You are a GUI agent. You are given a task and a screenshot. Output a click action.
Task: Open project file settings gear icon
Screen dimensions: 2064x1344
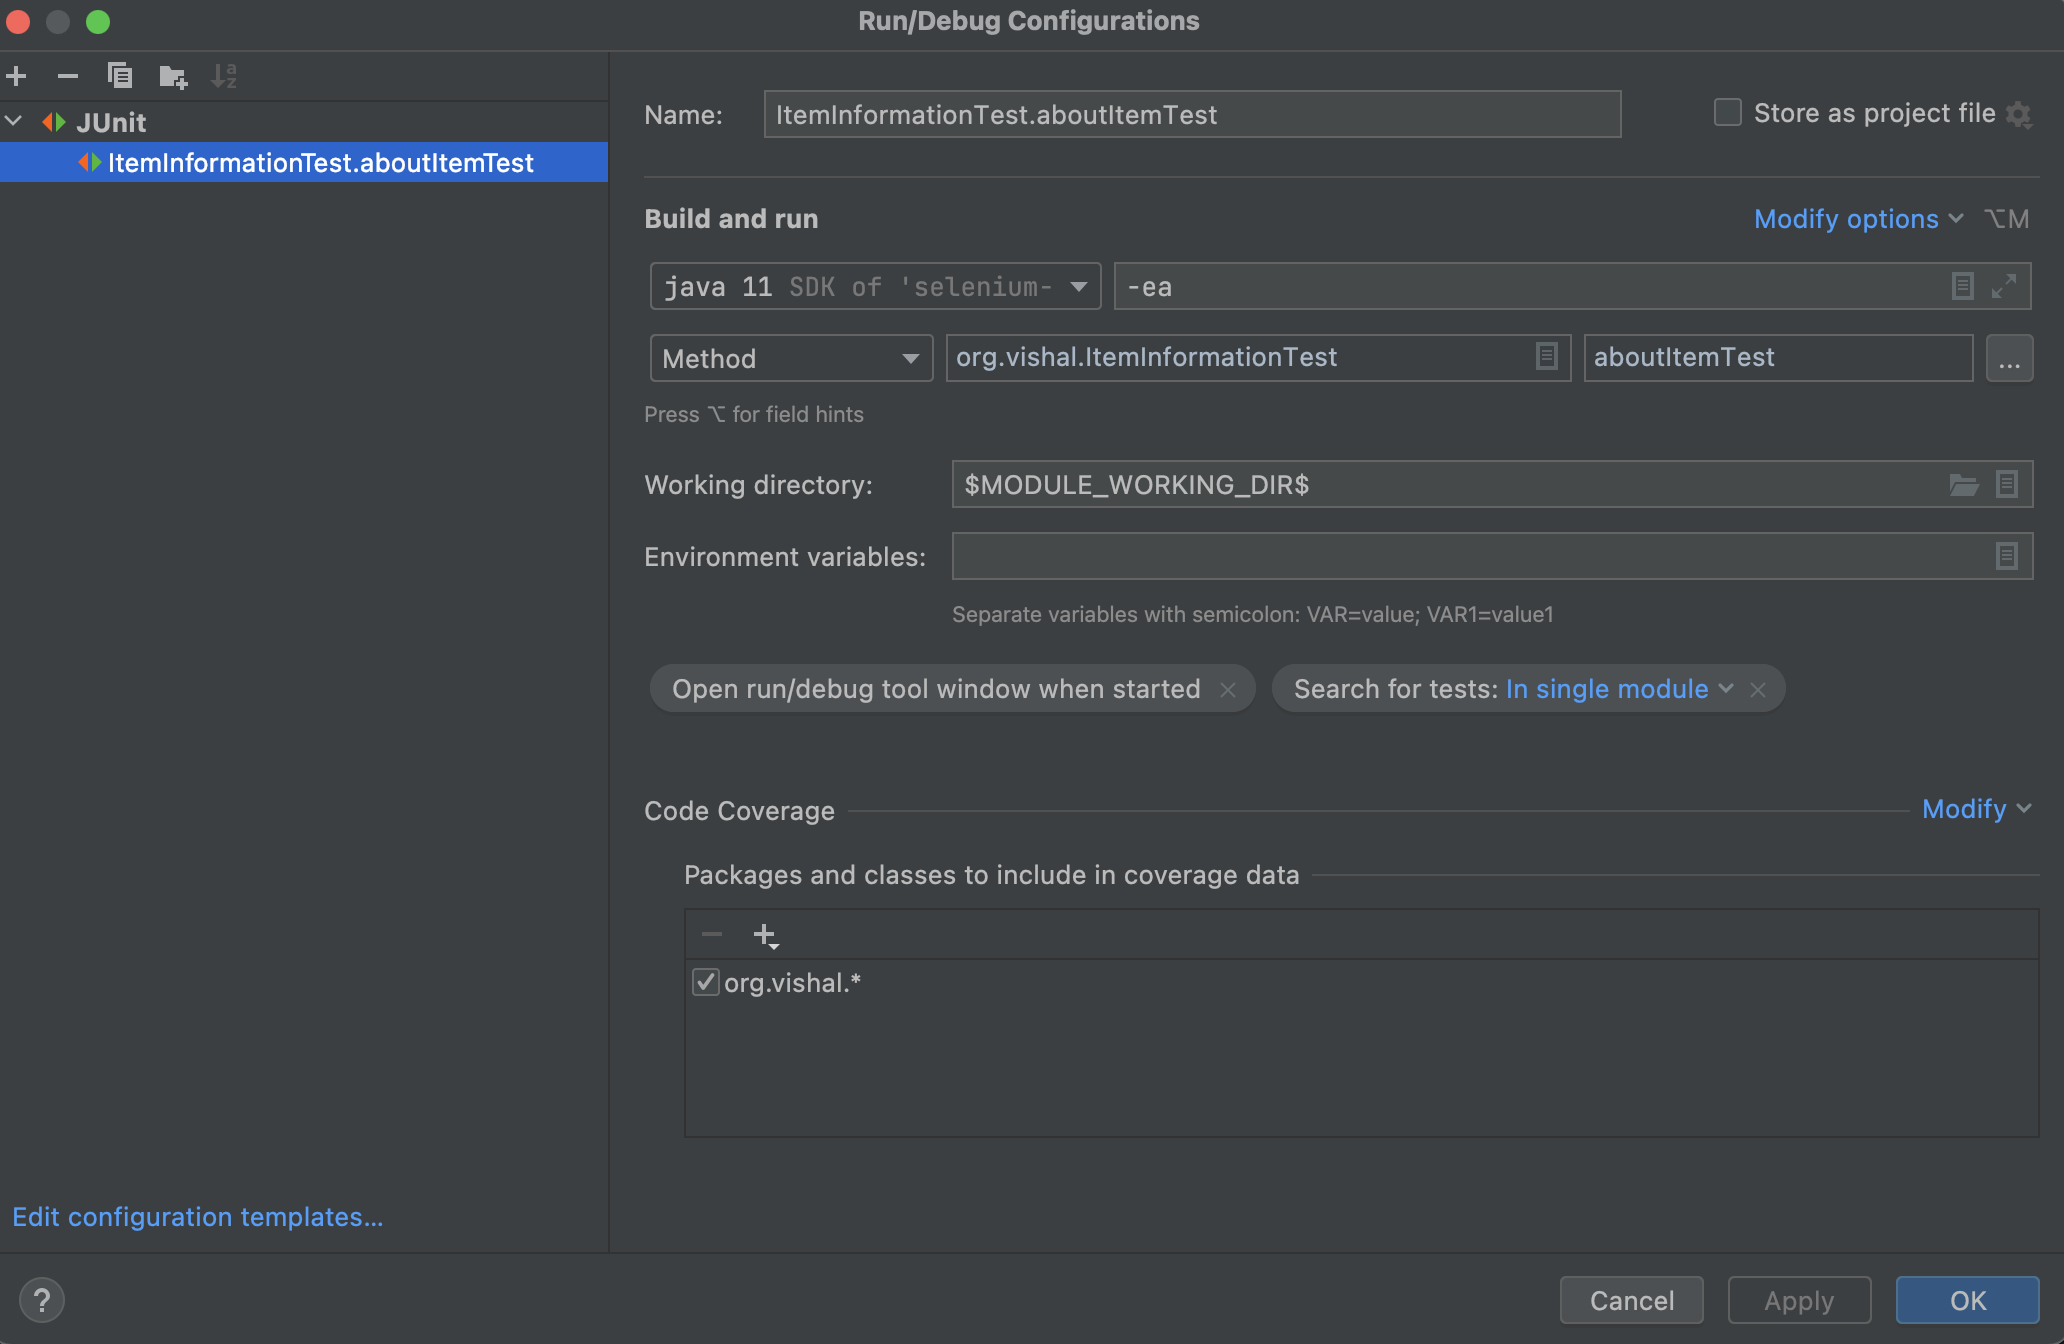2020,115
